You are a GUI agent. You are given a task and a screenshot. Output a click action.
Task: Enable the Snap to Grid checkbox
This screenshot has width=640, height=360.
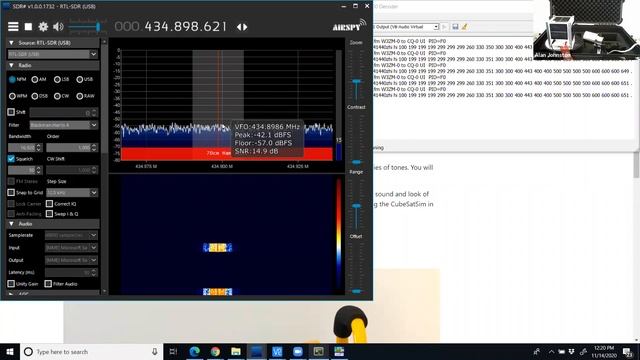point(11,193)
